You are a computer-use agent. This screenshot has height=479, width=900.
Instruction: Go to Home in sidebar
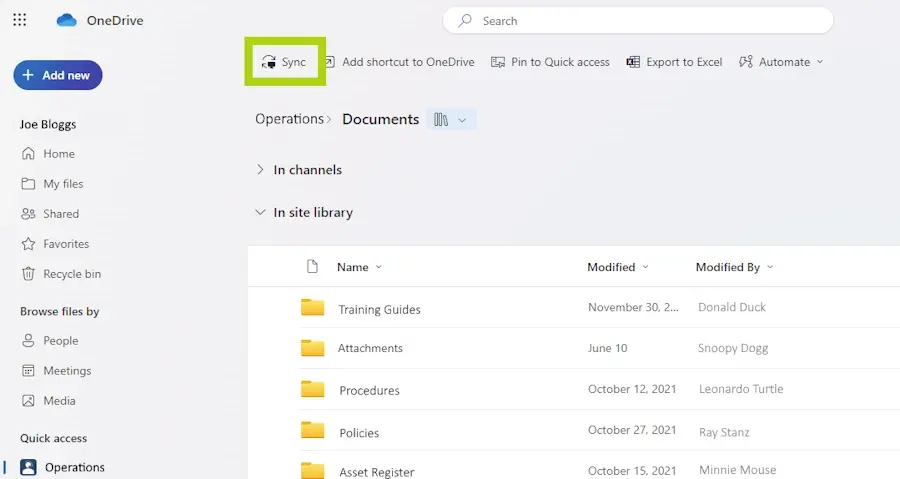[58, 154]
